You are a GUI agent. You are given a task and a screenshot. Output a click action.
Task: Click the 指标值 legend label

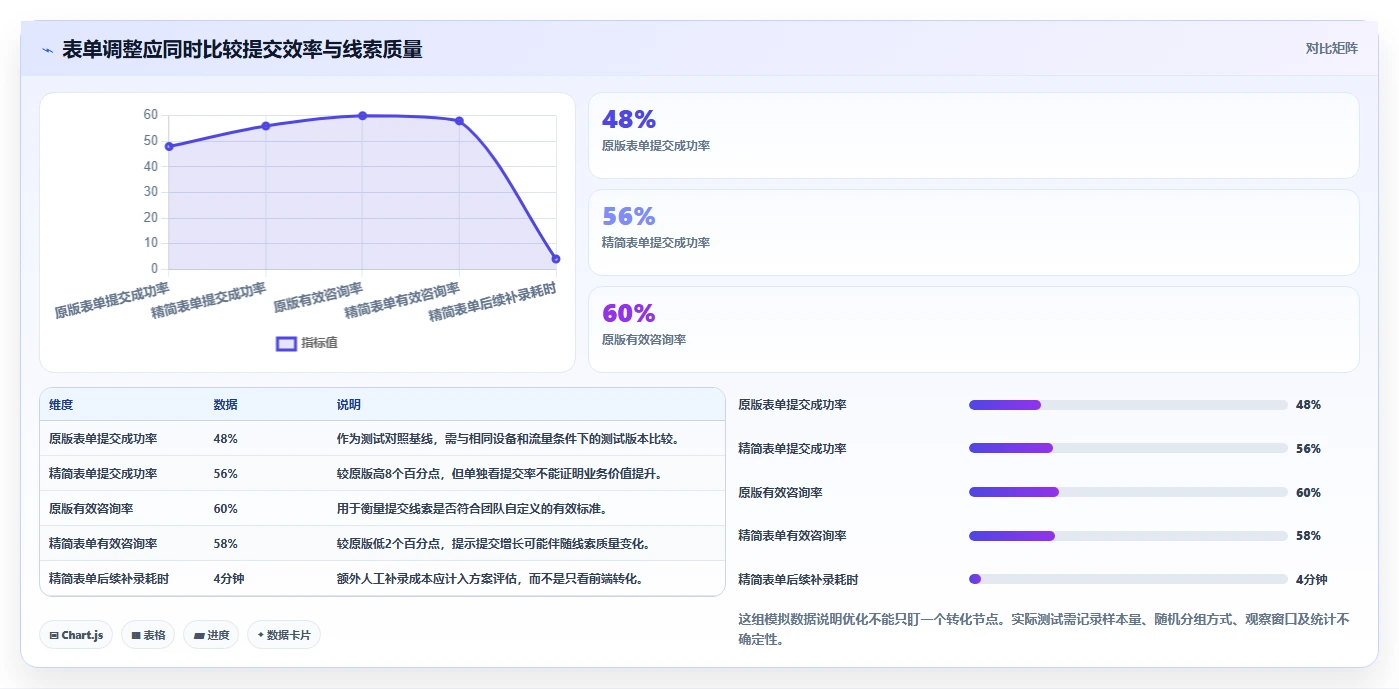pyautogui.click(x=319, y=343)
